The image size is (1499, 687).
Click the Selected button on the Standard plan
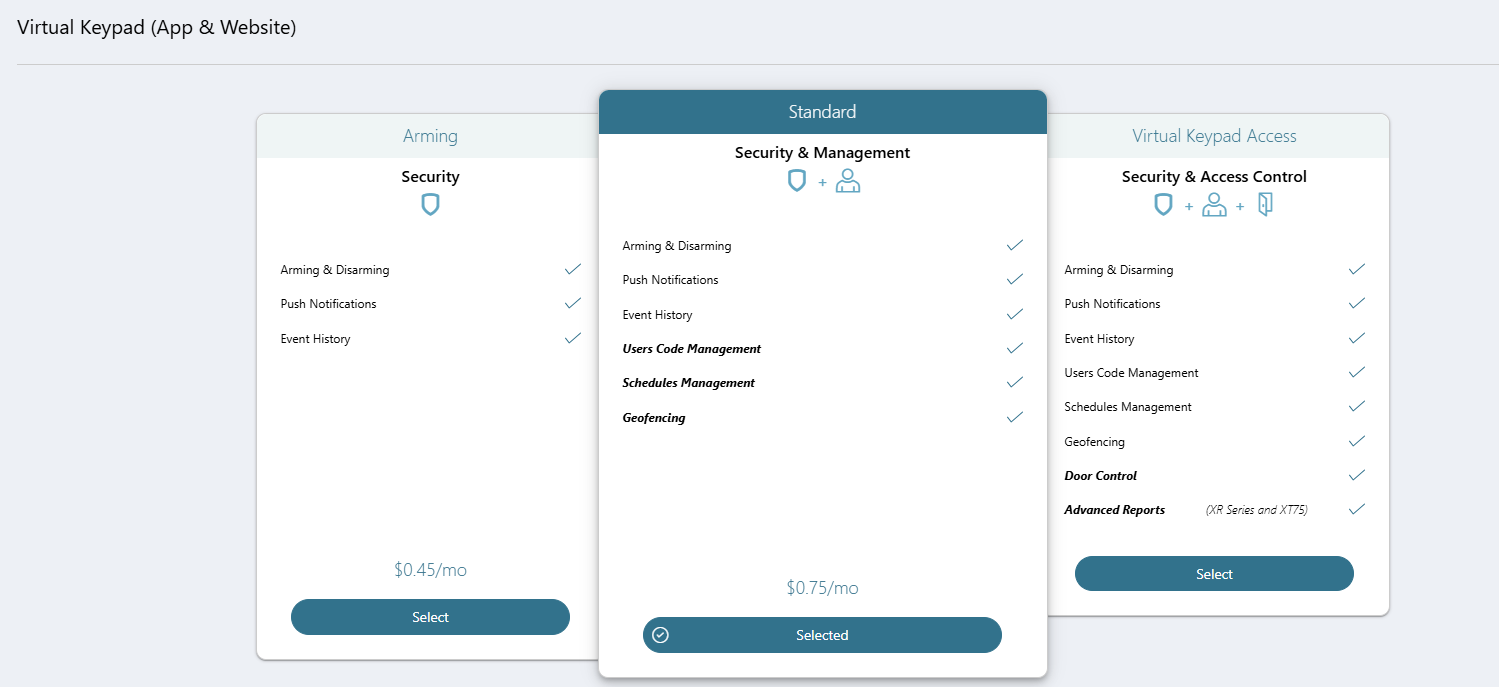coord(821,634)
